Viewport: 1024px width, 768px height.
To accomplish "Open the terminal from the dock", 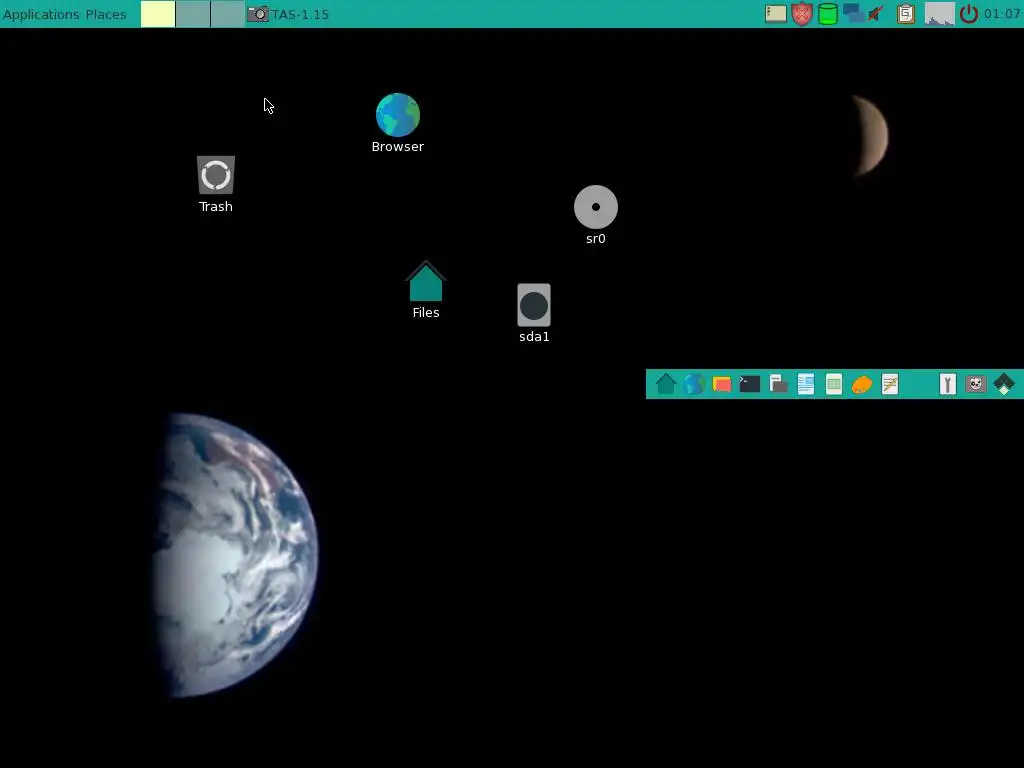I will coord(750,384).
